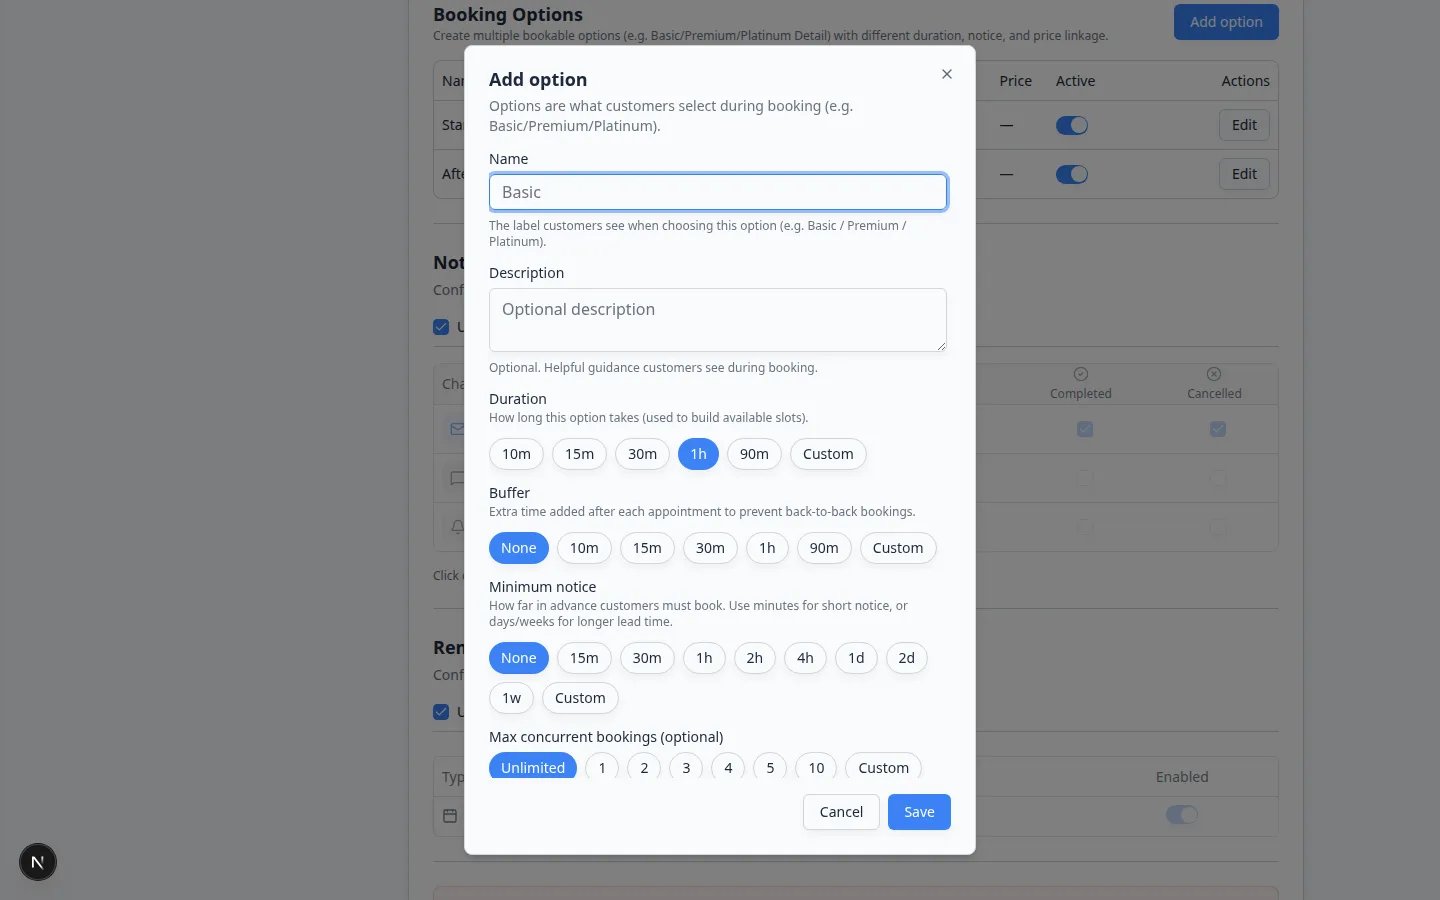
Task: Set Minimum notice to 1d
Action: click(856, 658)
